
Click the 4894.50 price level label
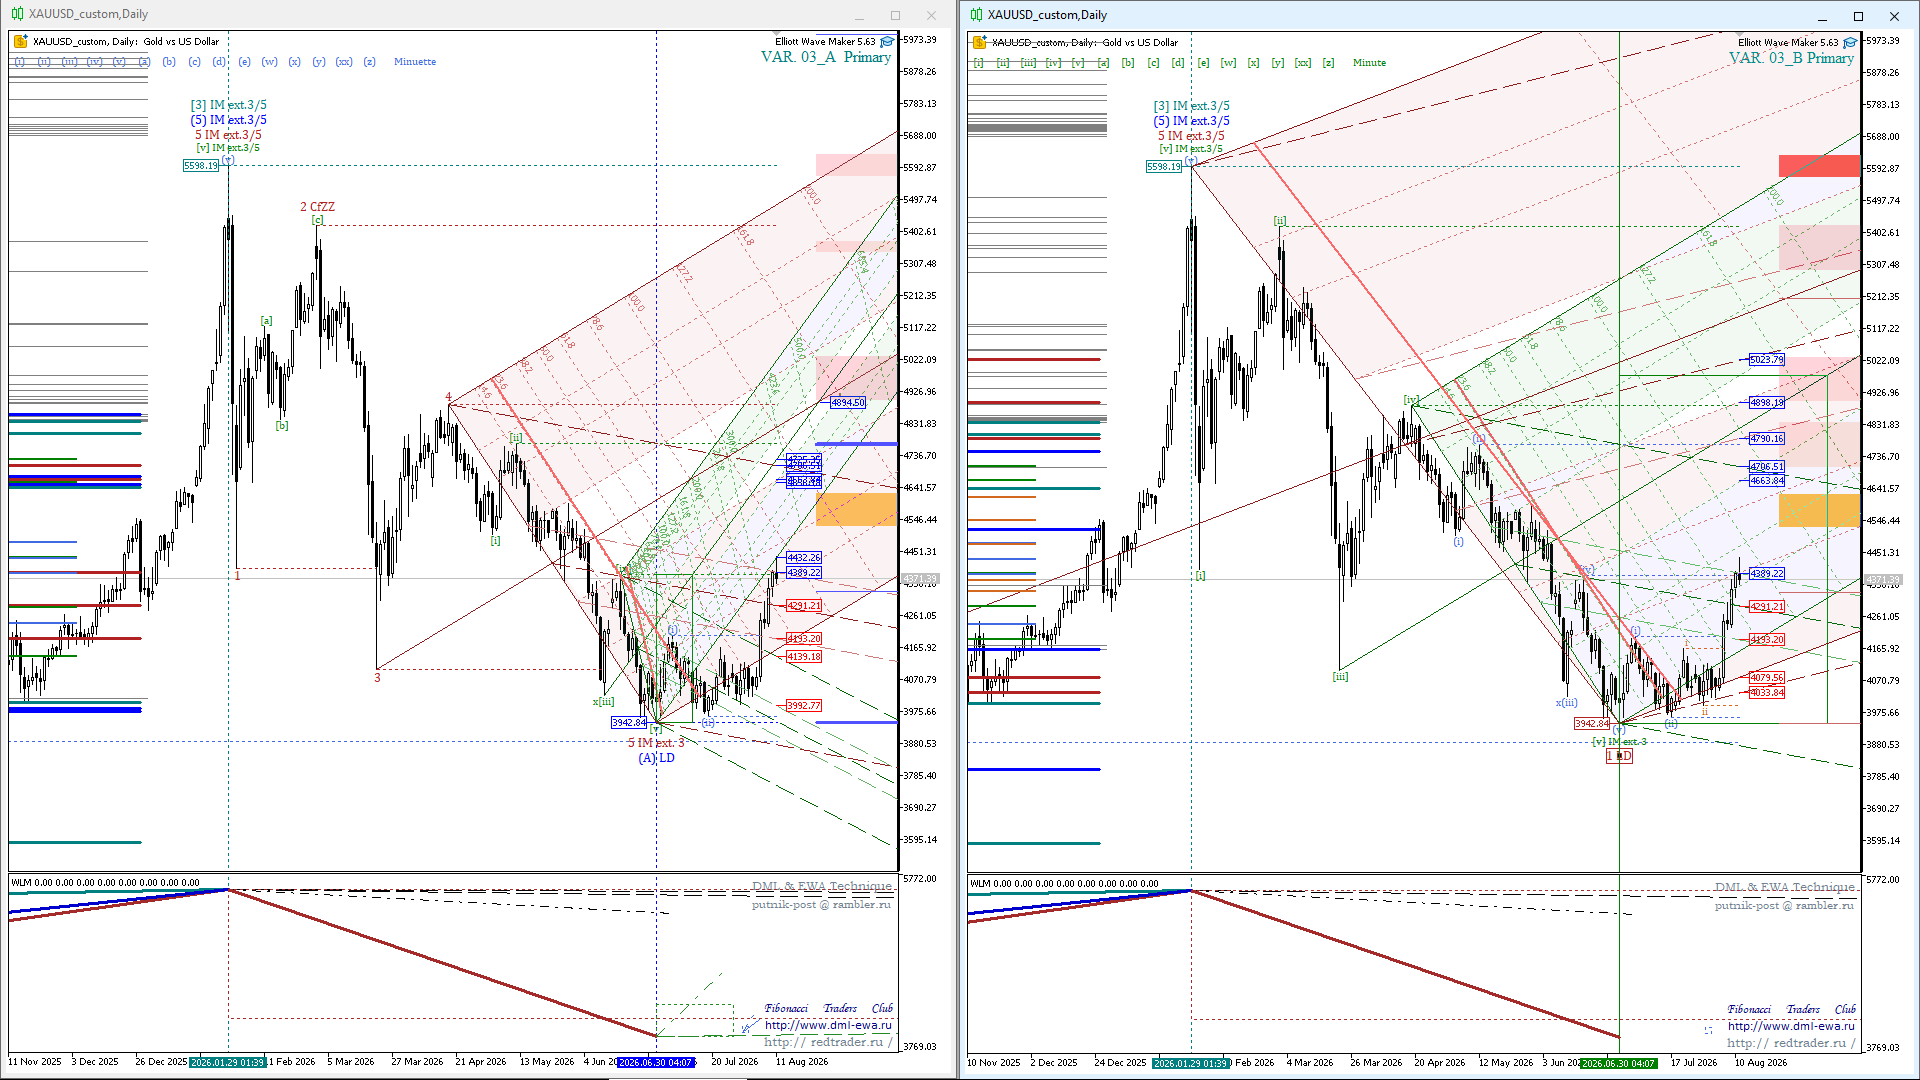coord(848,403)
